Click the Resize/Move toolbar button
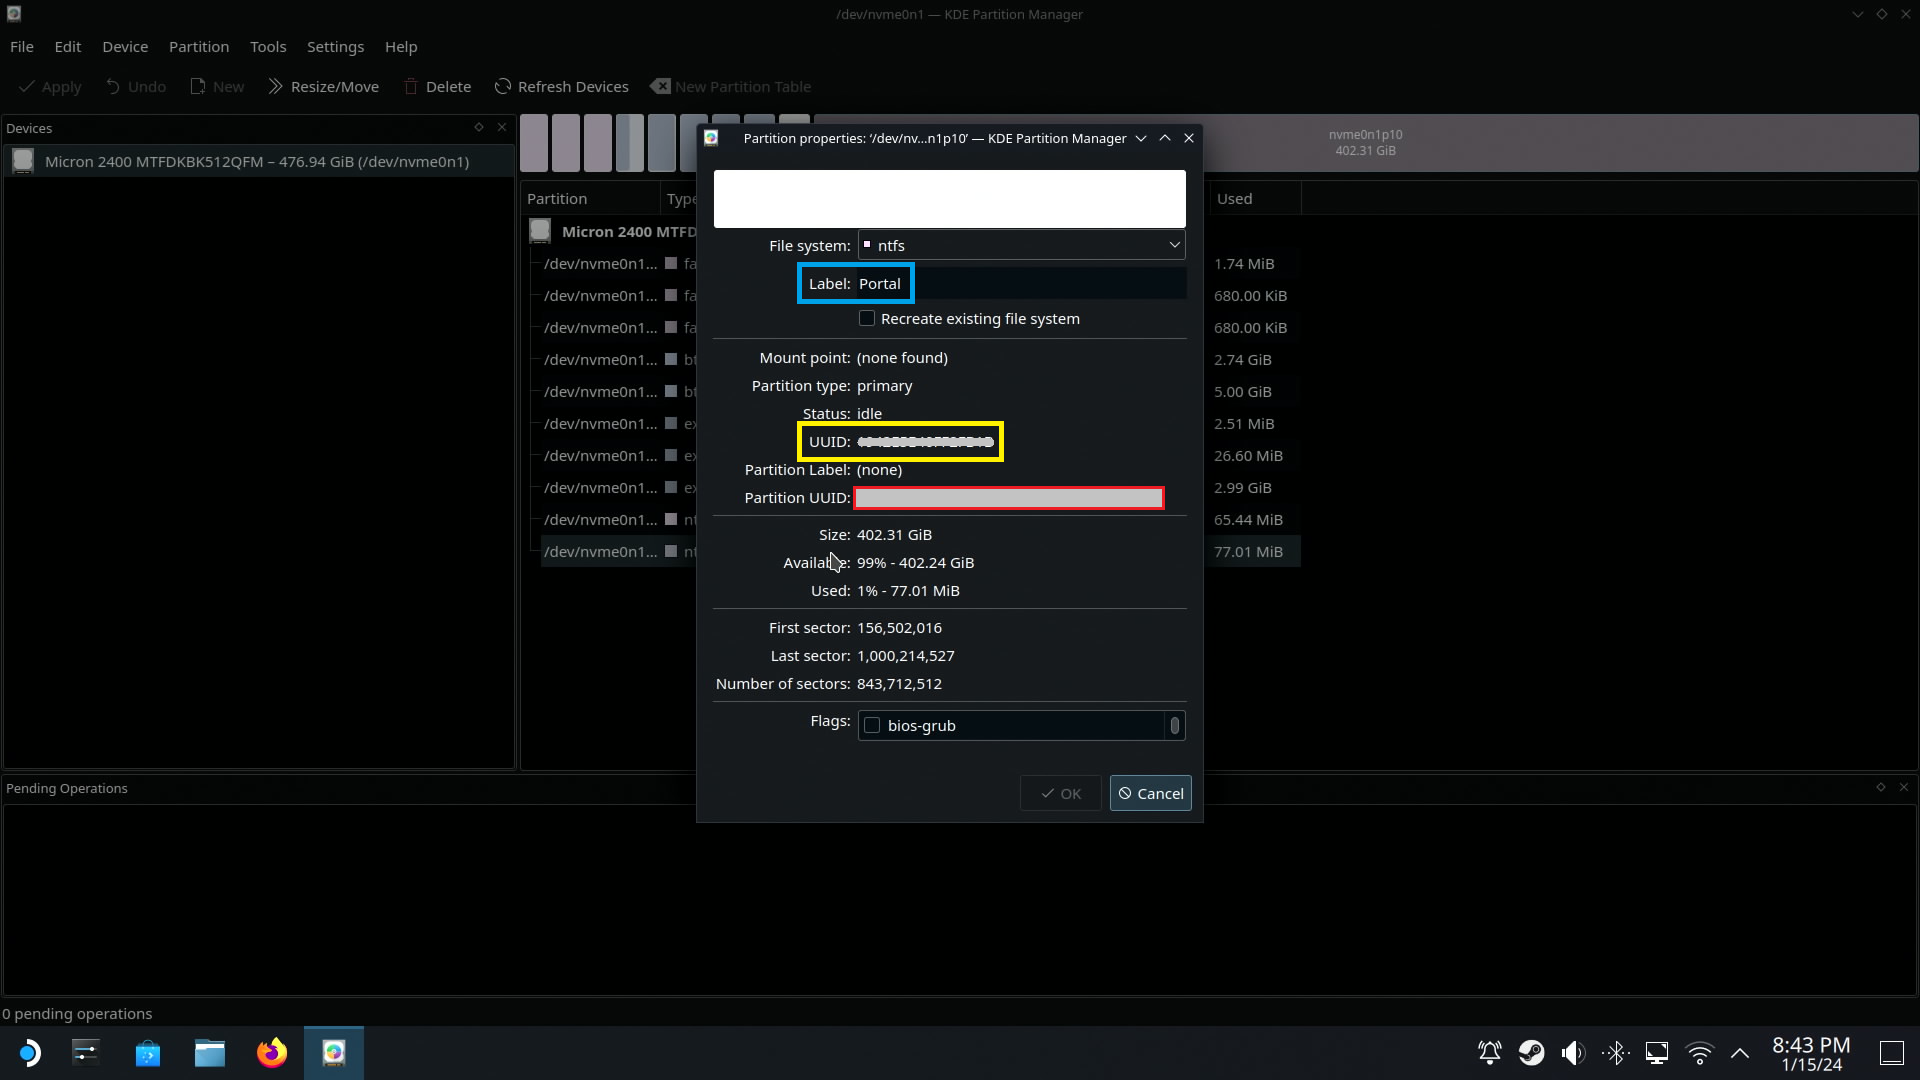 (323, 87)
